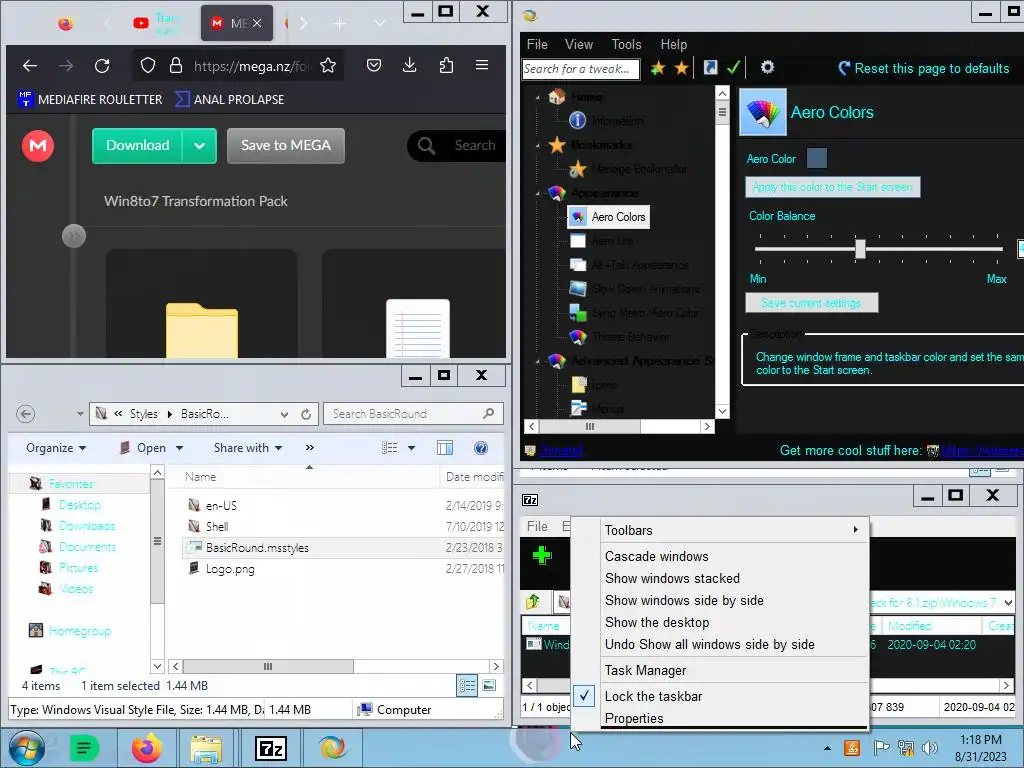Open the Pocket save icon in Firefox
This screenshot has width=1024, height=768.
pos(374,65)
